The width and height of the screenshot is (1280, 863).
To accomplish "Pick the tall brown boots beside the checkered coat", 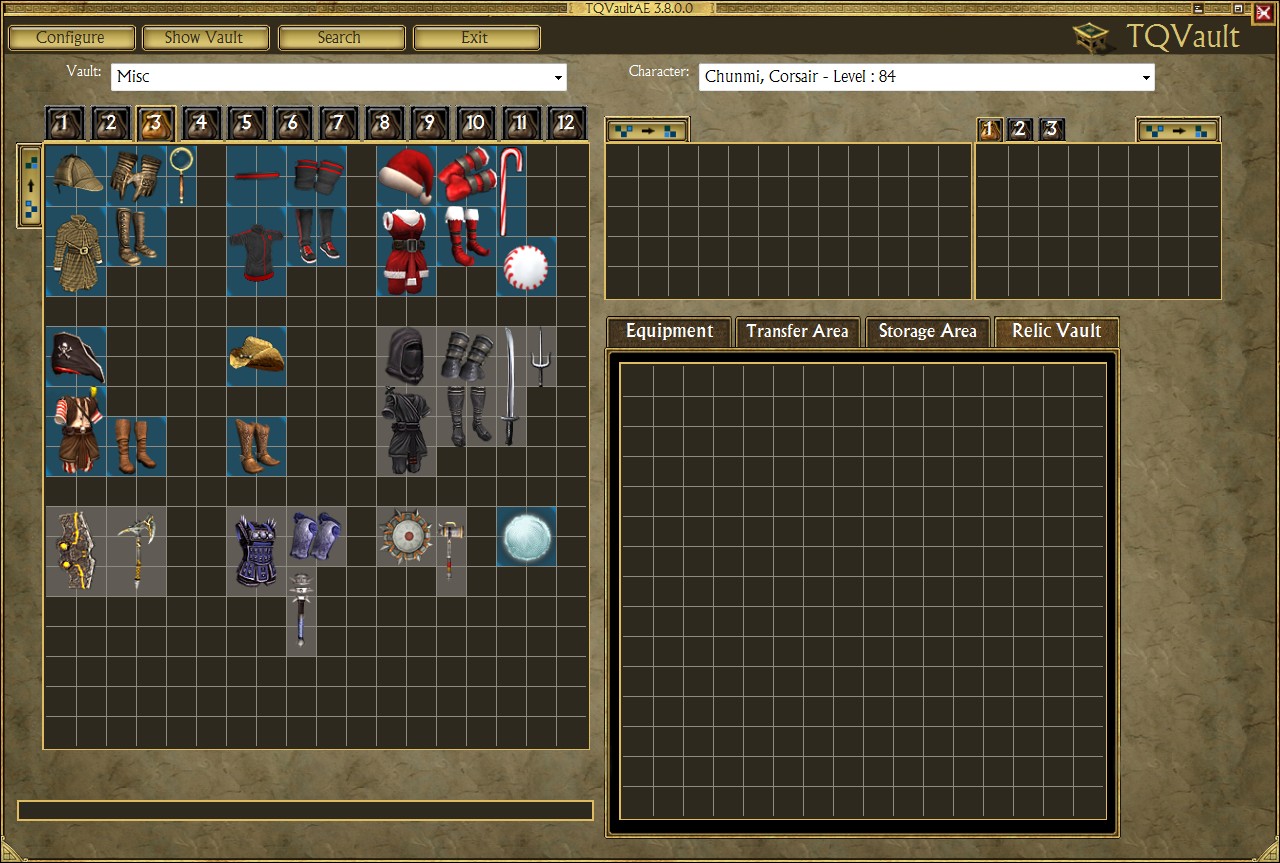I will (x=136, y=236).
